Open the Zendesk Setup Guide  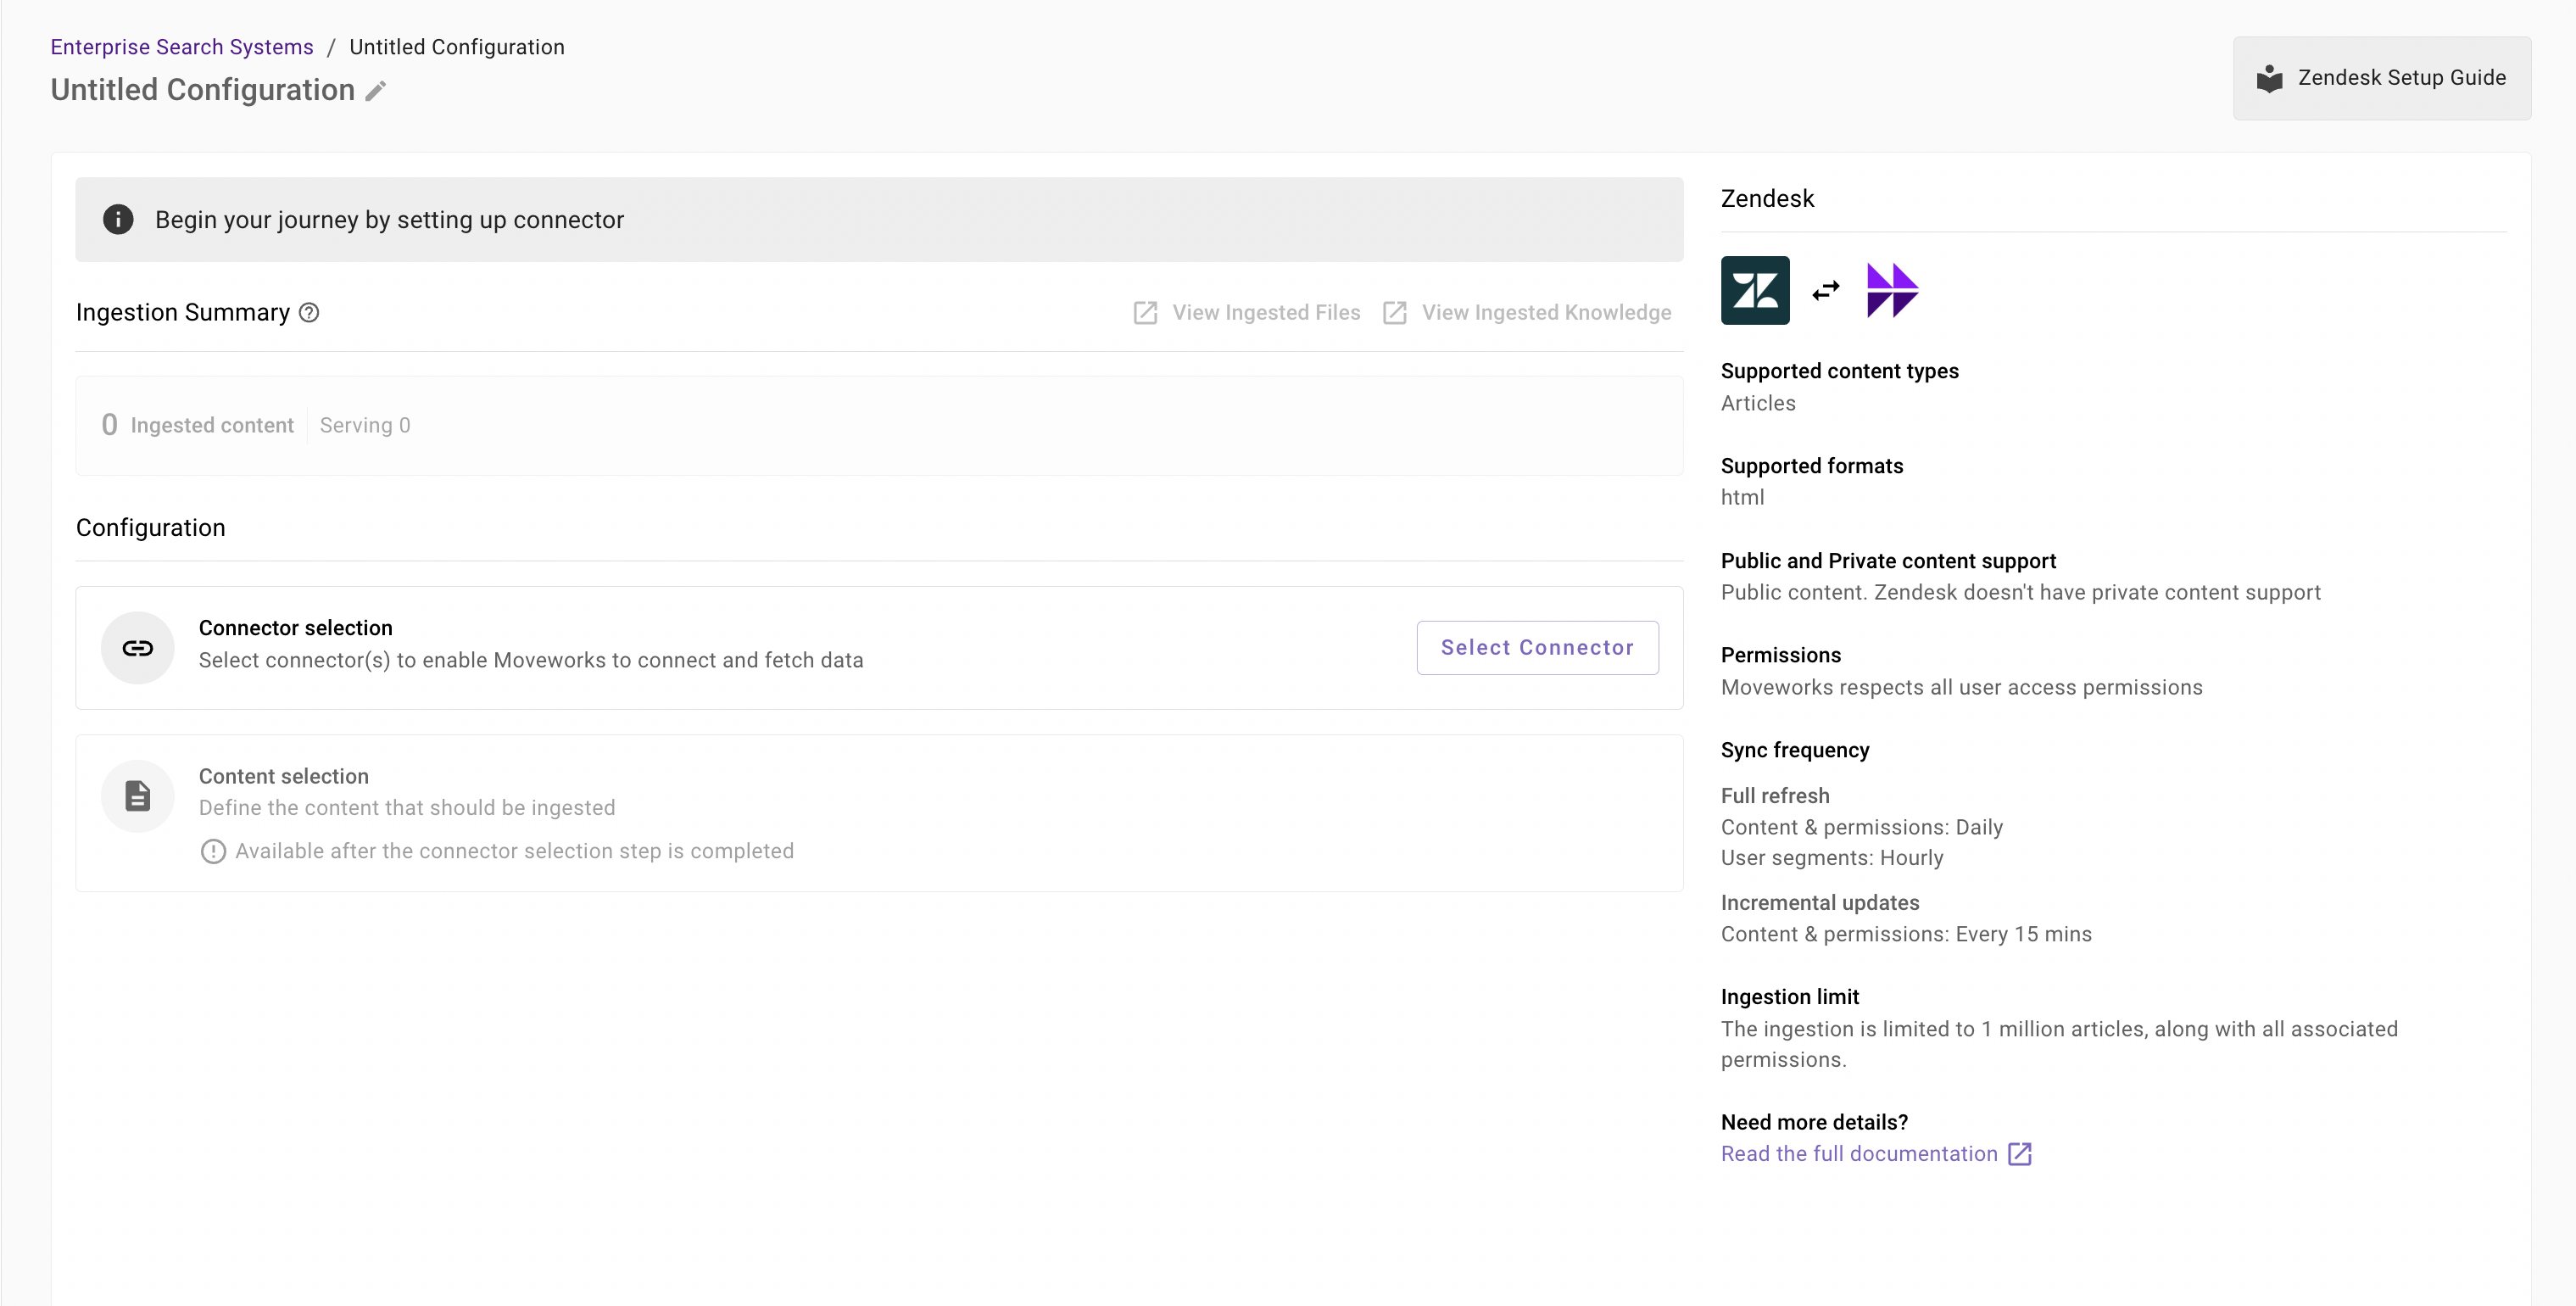coord(2381,78)
